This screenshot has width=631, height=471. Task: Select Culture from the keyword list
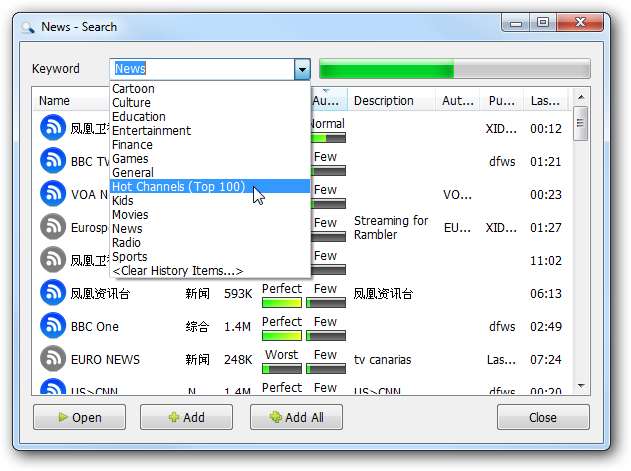point(210,103)
